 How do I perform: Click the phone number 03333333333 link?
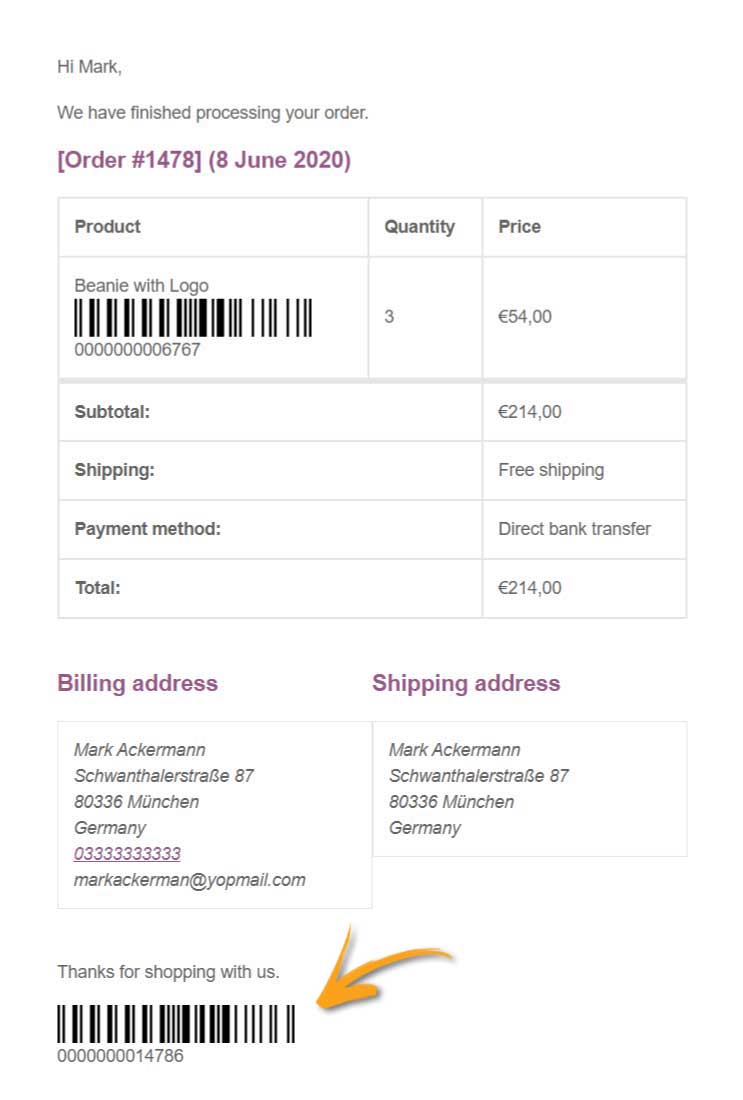(x=127, y=854)
